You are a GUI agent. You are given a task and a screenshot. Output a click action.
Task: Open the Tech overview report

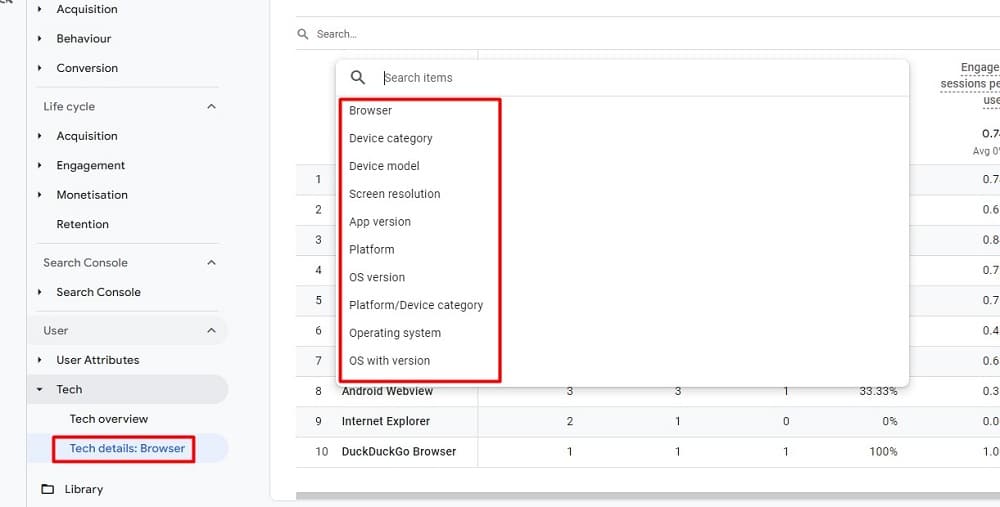(x=108, y=419)
